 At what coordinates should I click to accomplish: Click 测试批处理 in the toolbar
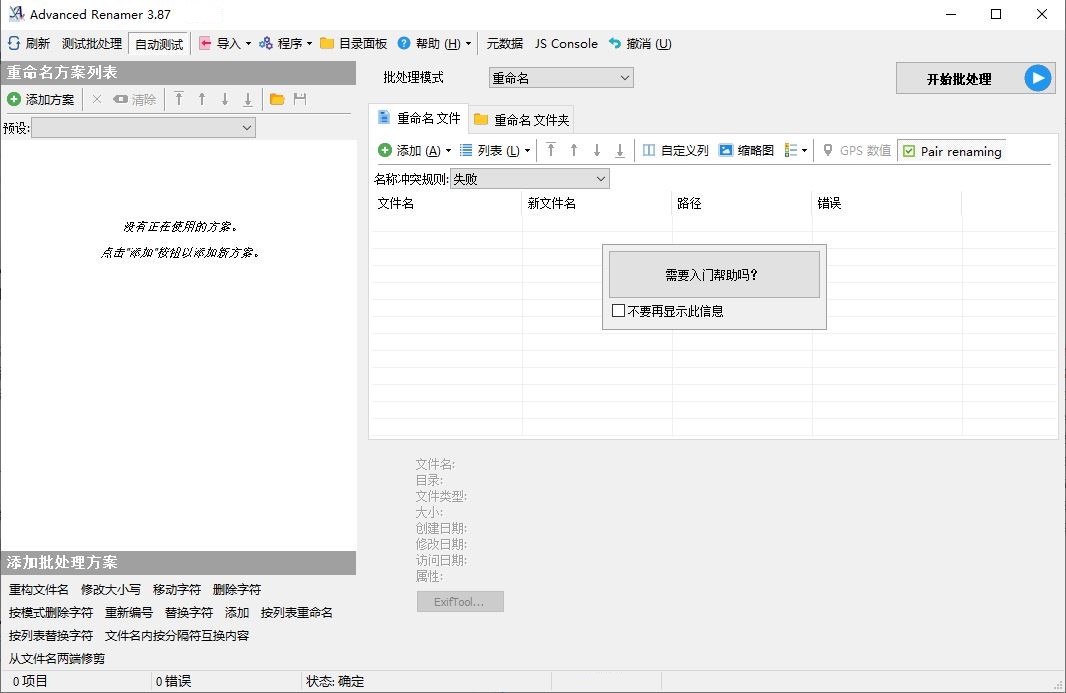coord(92,44)
